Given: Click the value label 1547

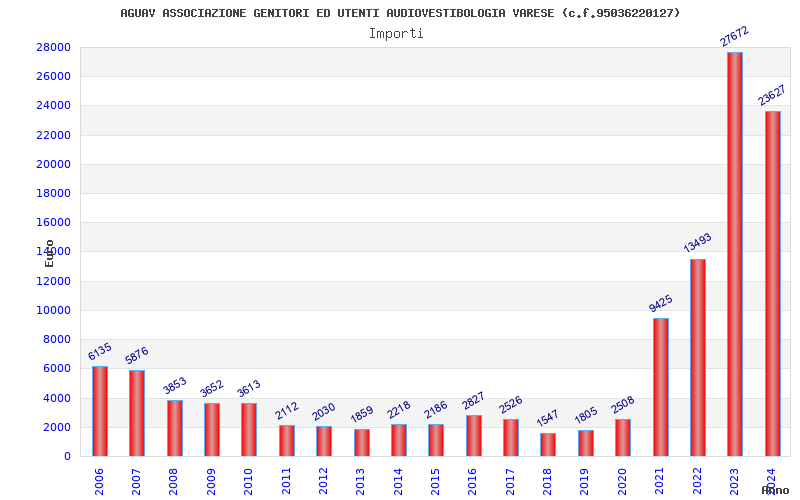Looking at the screenshot, I should tap(547, 418).
